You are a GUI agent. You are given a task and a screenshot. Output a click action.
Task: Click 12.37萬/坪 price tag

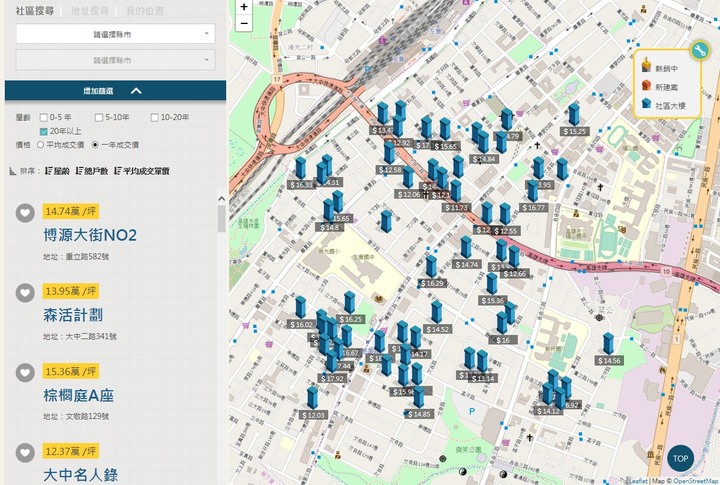[x=71, y=451]
